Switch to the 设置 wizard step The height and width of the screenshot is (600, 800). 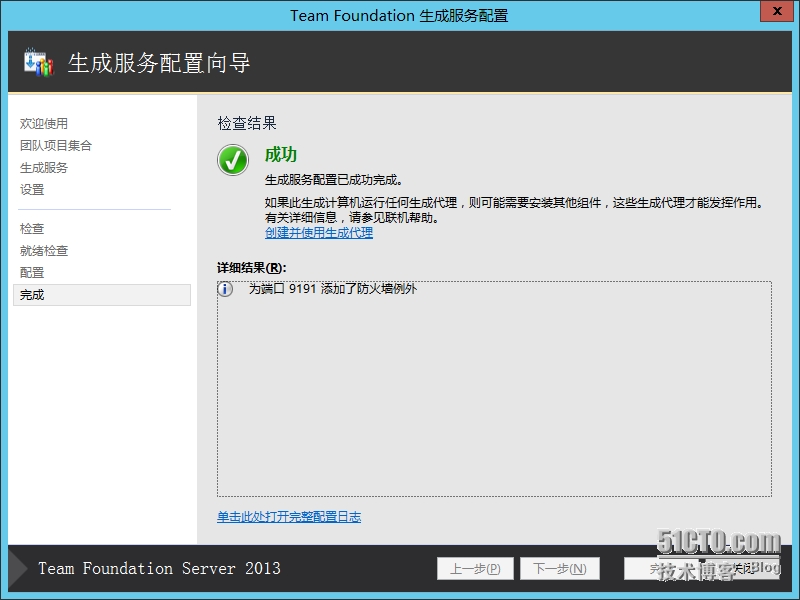(32, 189)
